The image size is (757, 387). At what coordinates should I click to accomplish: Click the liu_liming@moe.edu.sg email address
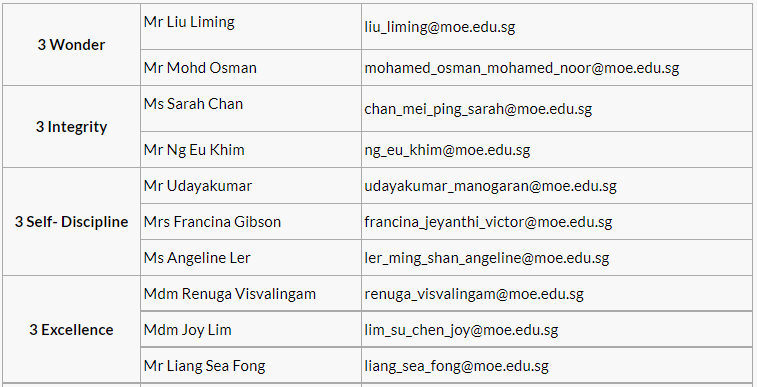click(440, 27)
